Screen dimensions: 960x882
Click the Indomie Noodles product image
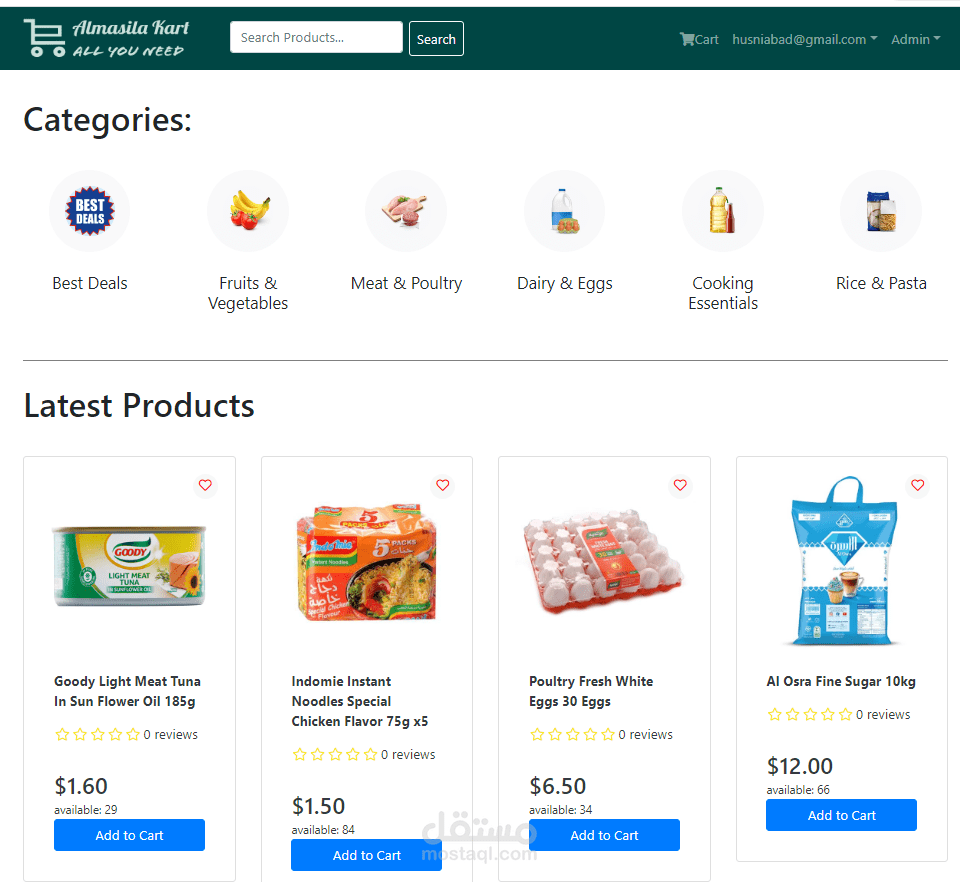[x=367, y=563]
